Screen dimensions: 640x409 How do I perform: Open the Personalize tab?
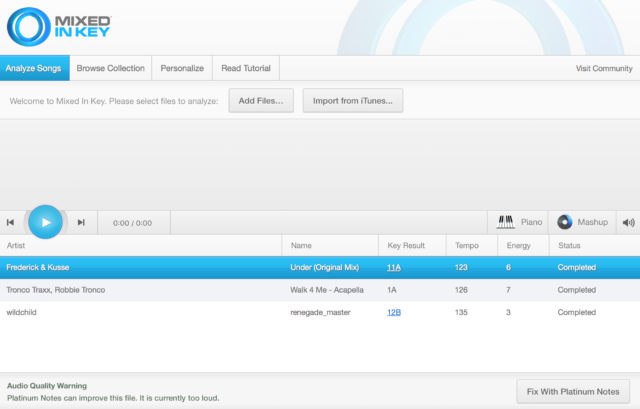(182, 68)
